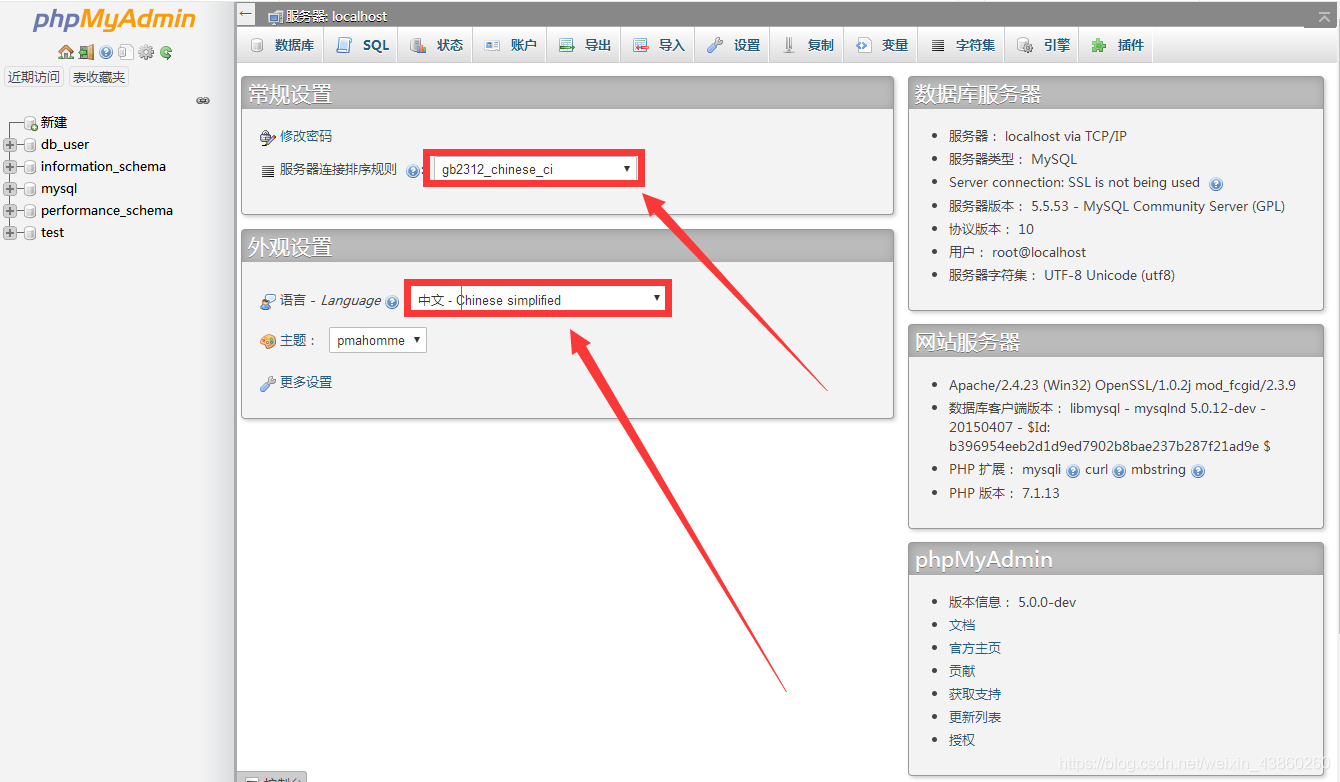This screenshot has width=1340, height=782.
Task: Click the 主题 theme label link
Action: [x=292, y=340]
